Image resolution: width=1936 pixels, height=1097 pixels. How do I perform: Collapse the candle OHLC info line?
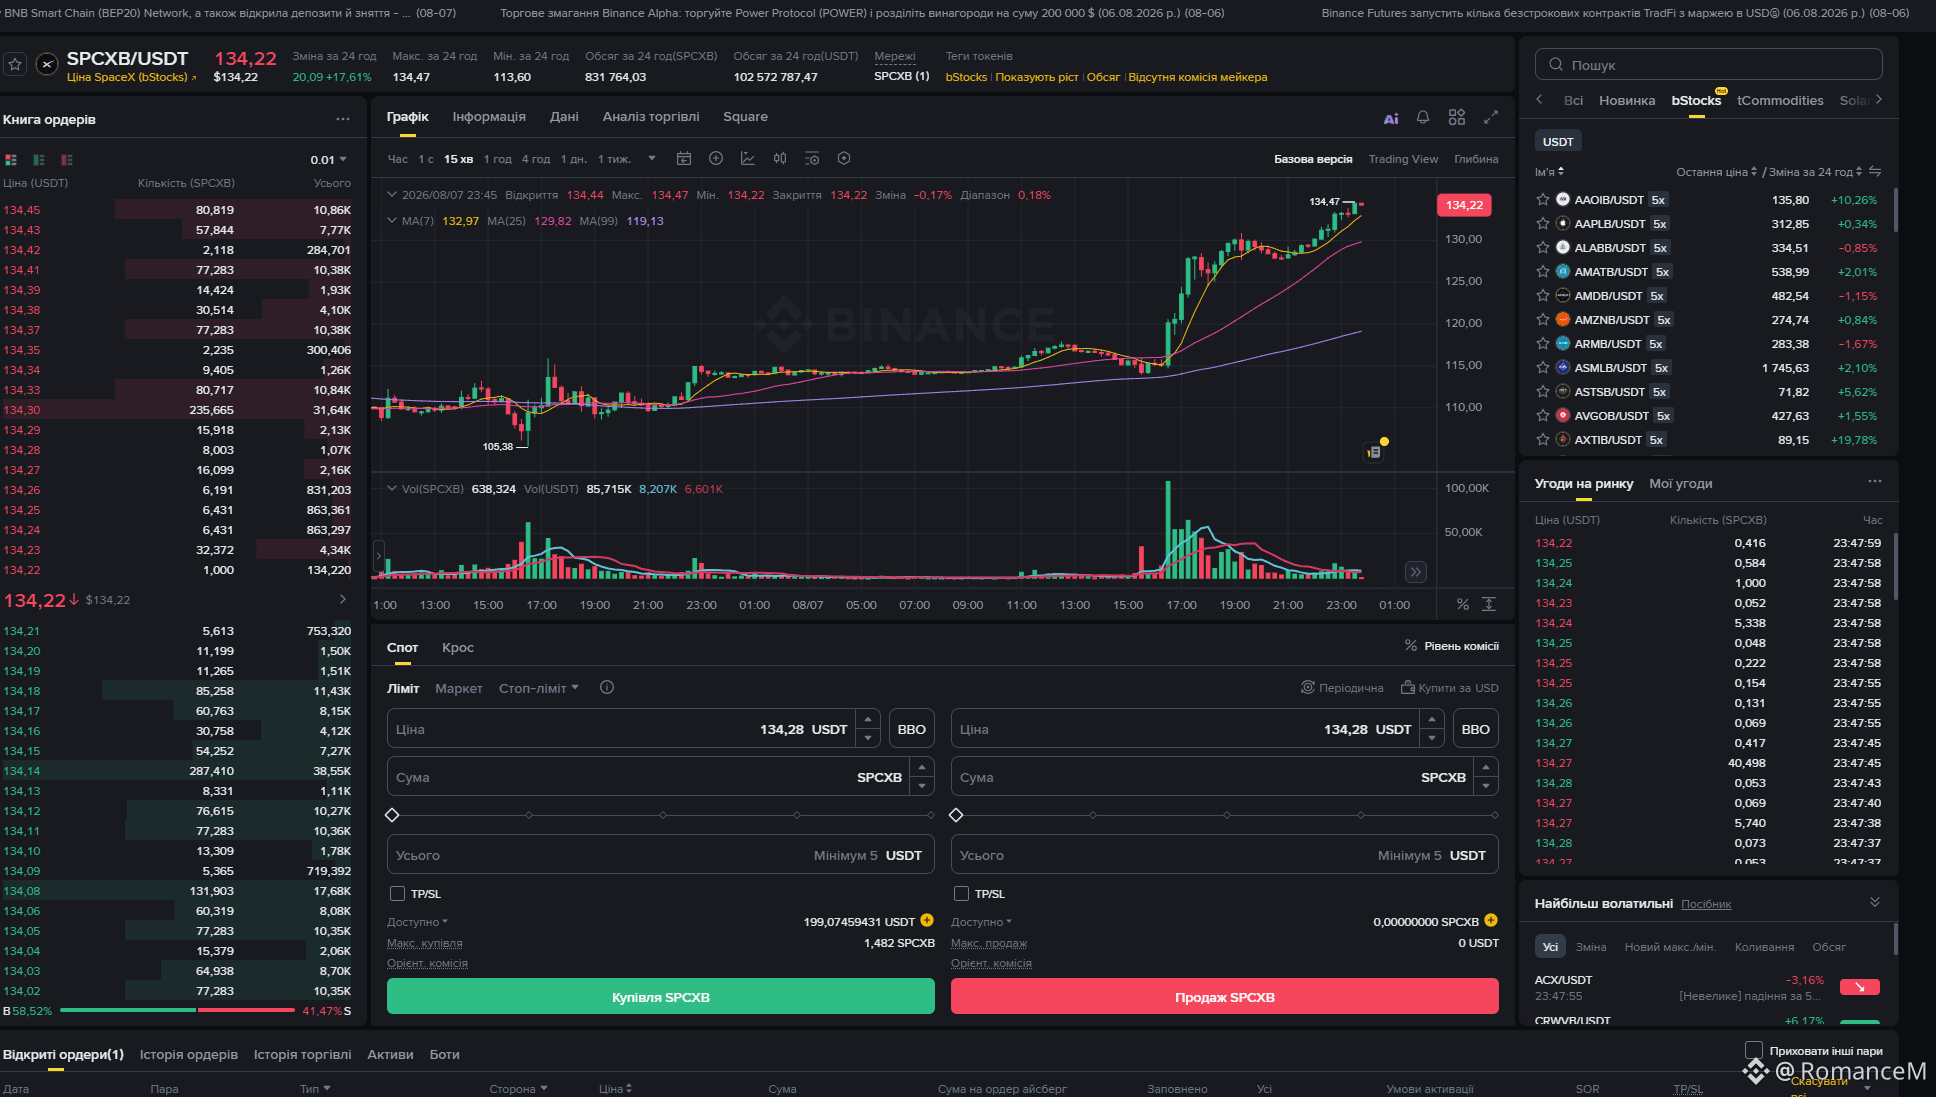coord(392,195)
